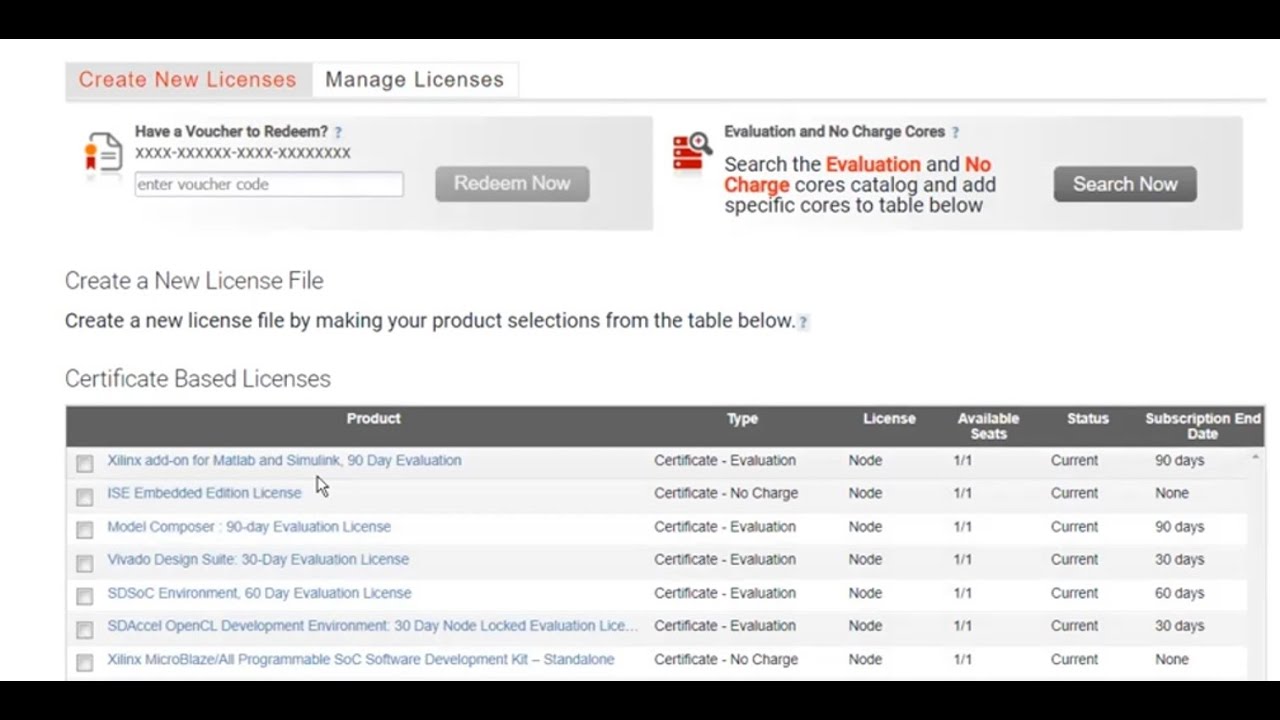The width and height of the screenshot is (1280, 720).
Task: Open Xilinx MicroBlaze Software Development Kit link
Action: 361,659
